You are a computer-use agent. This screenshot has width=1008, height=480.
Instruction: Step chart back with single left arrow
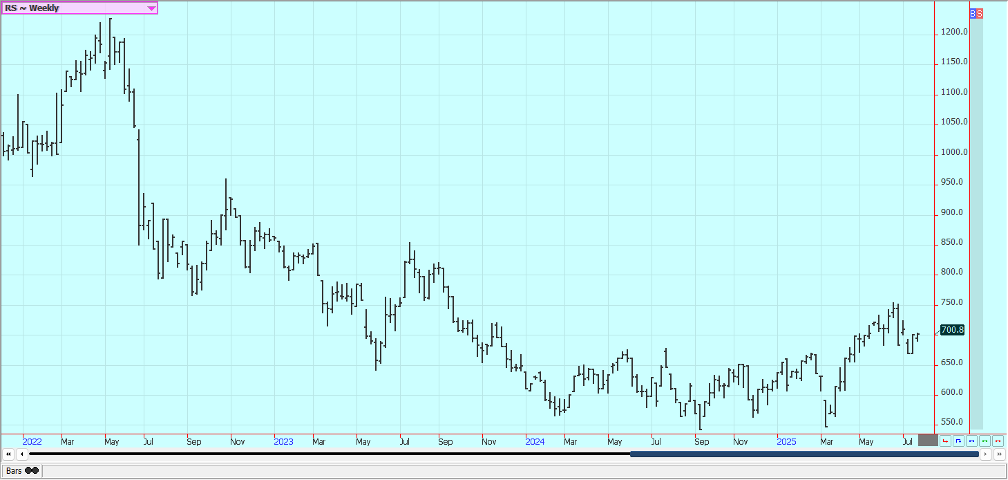click(x=22, y=454)
